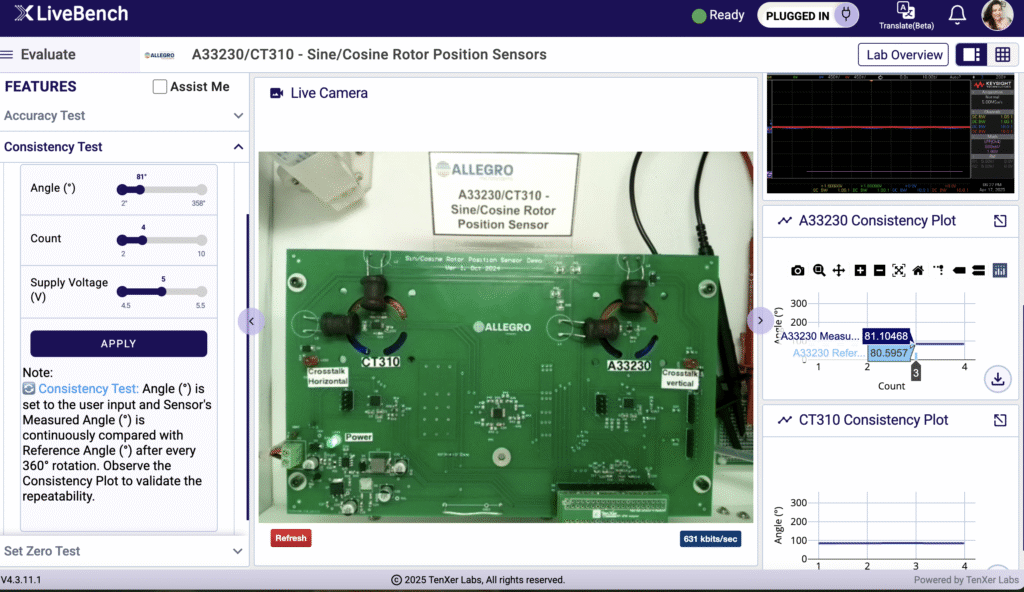The image size is (1024, 592).
Task: Open Translate (Beta) tool
Action: (905, 15)
